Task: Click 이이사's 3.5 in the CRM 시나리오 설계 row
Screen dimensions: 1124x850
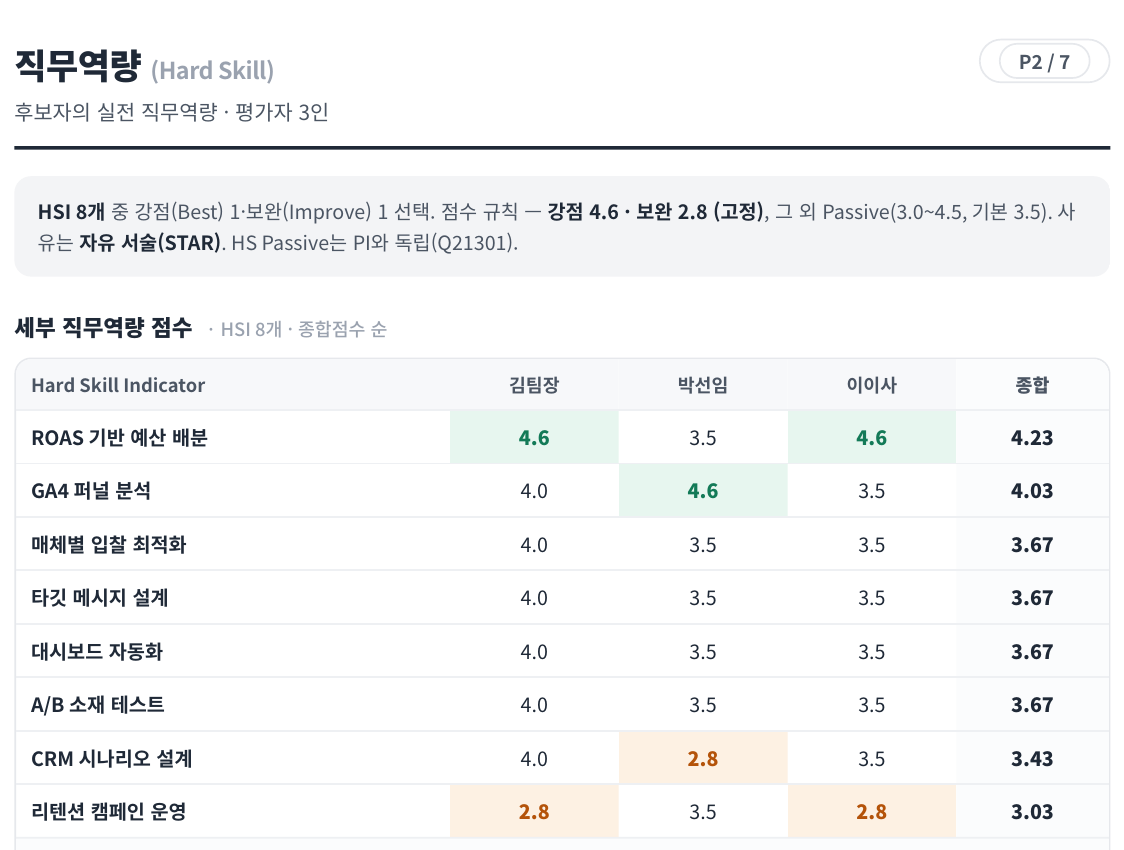Action: (872, 758)
